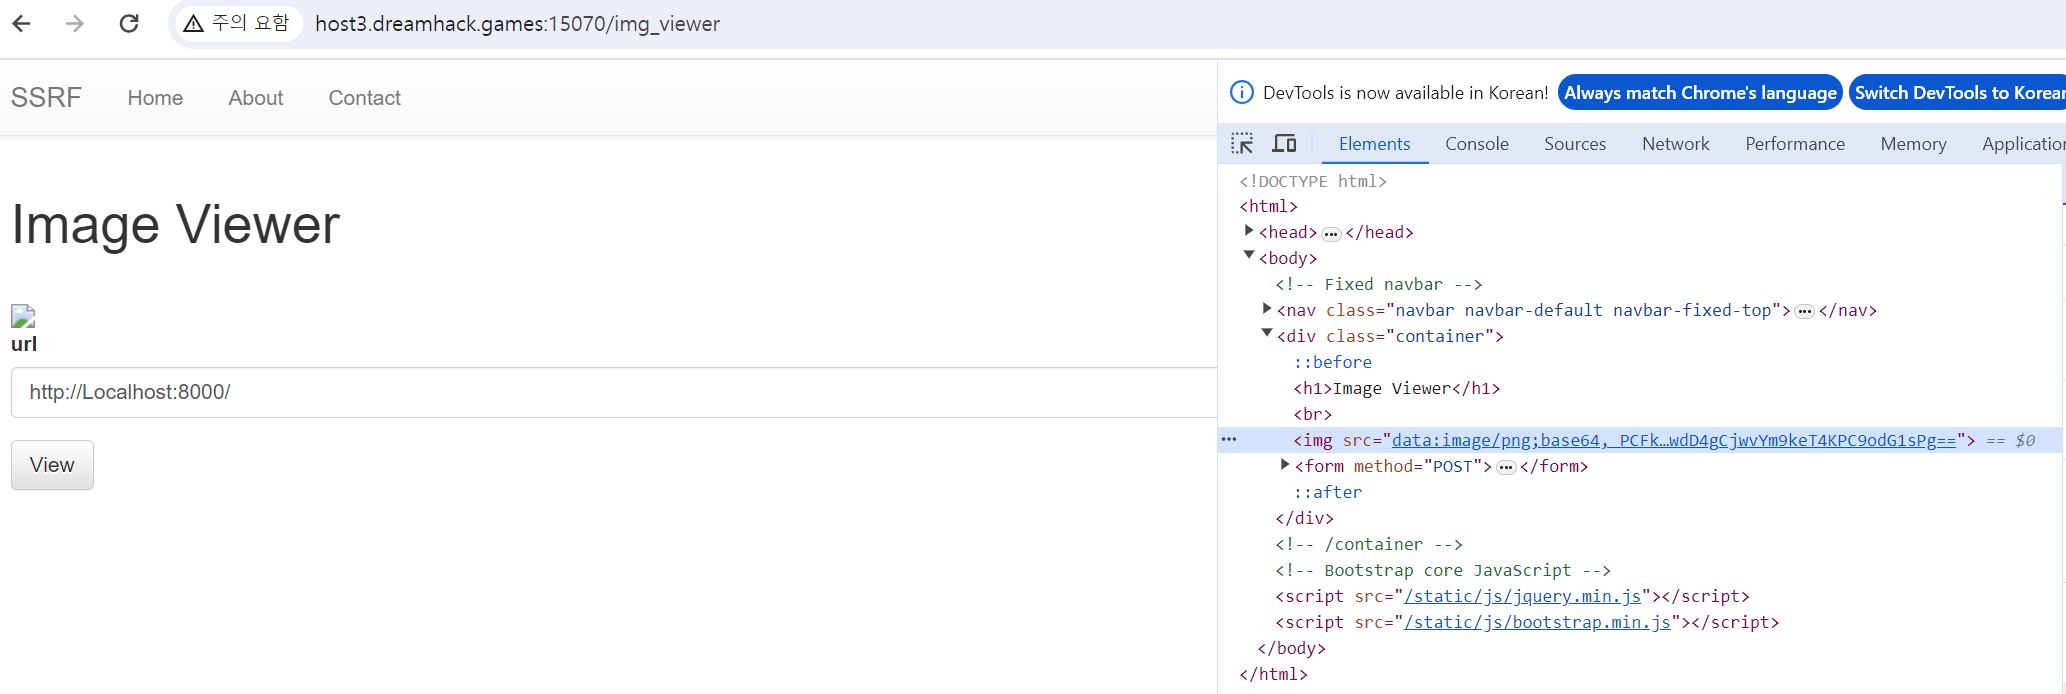
Task: Click the browser address bar URL
Action: [x=517, y=24]
